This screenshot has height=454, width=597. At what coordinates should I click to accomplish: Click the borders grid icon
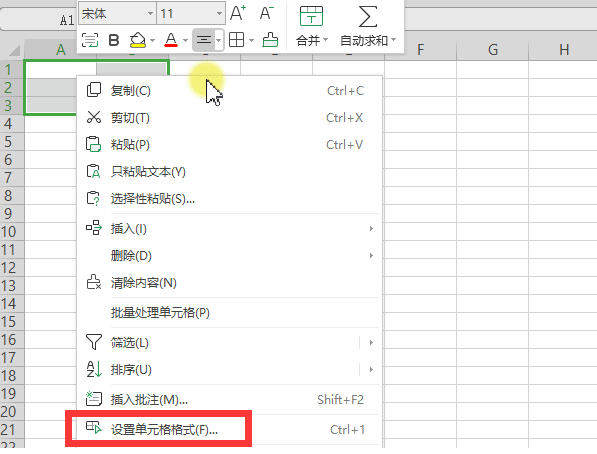click(x=236, y=40)
